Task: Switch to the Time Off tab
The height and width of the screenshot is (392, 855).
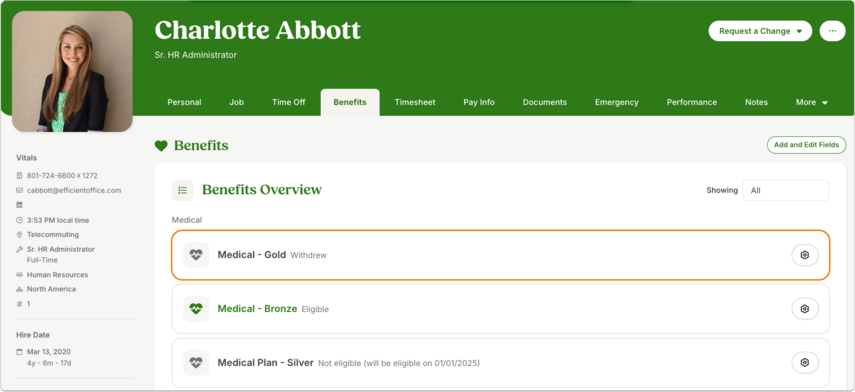Action: tap(288, 102)
